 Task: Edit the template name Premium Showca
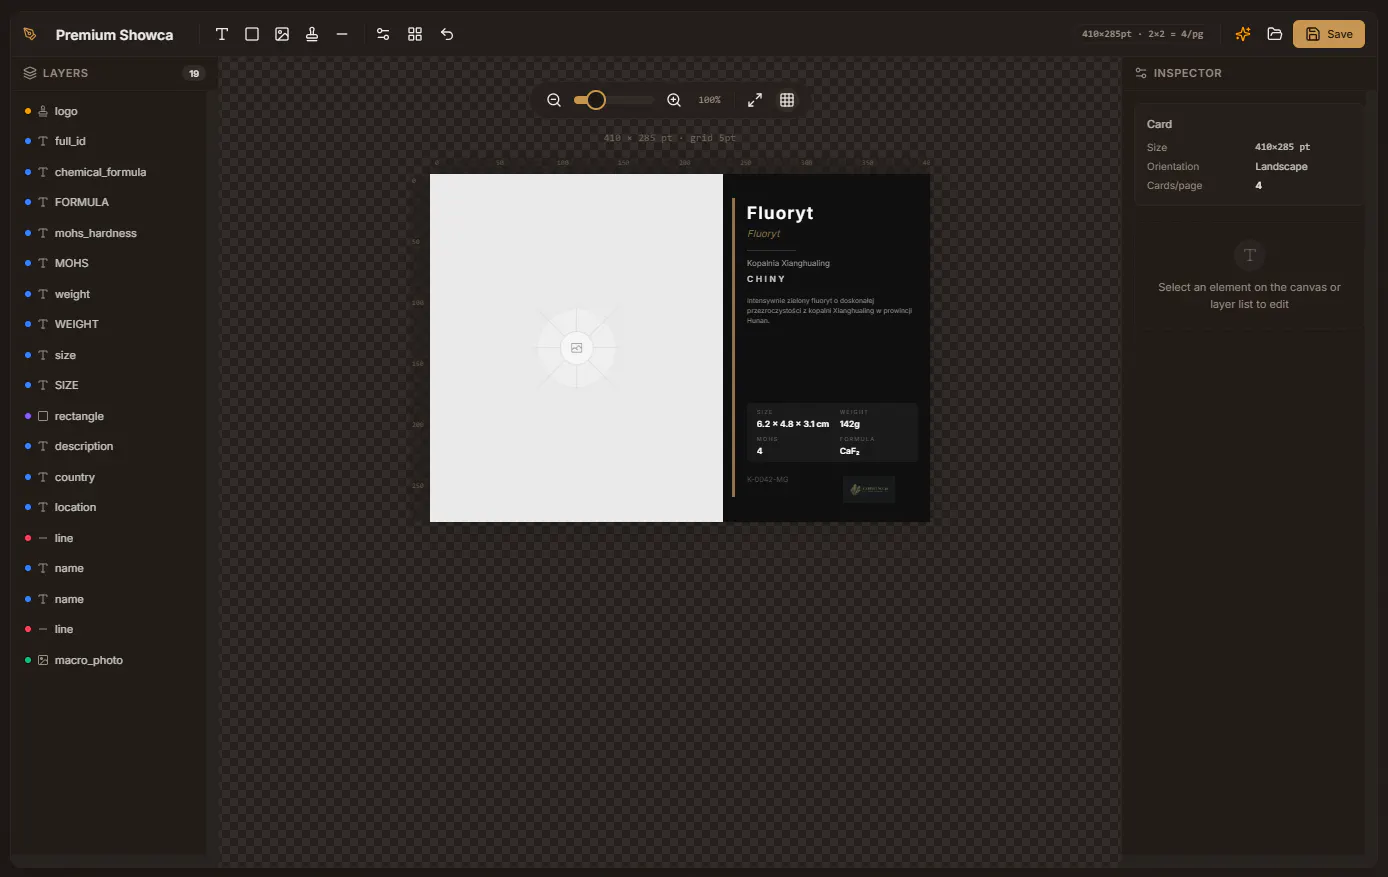115,34
